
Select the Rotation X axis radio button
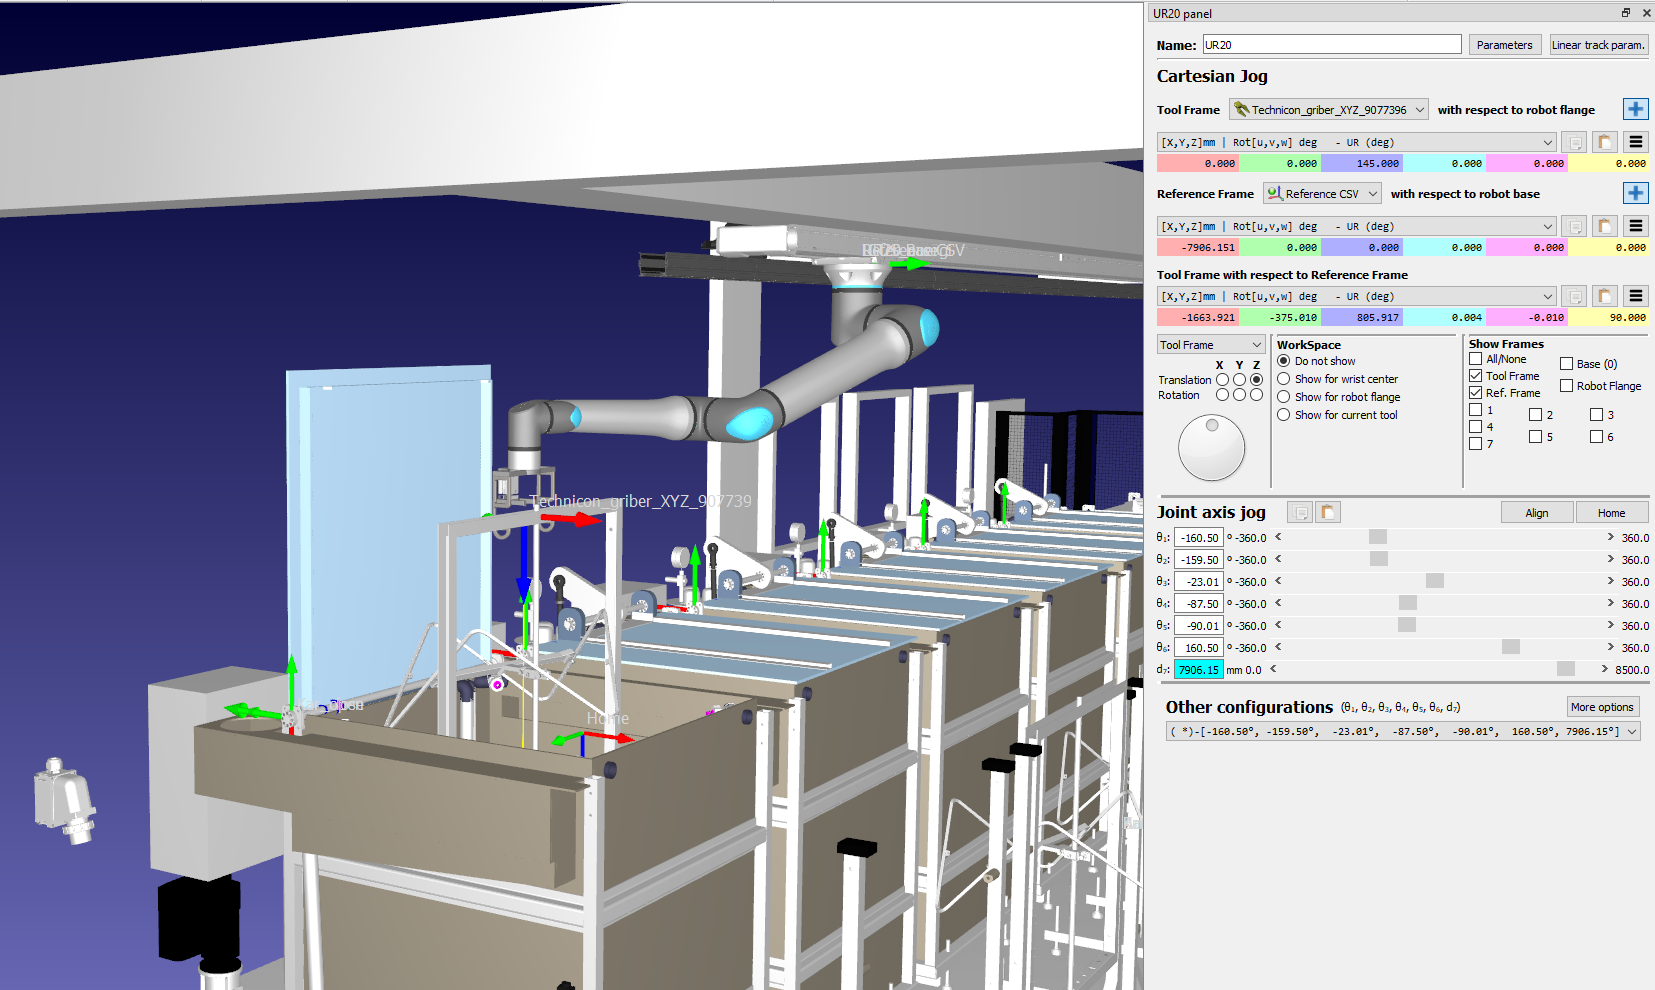click(x=1222, y=395)
